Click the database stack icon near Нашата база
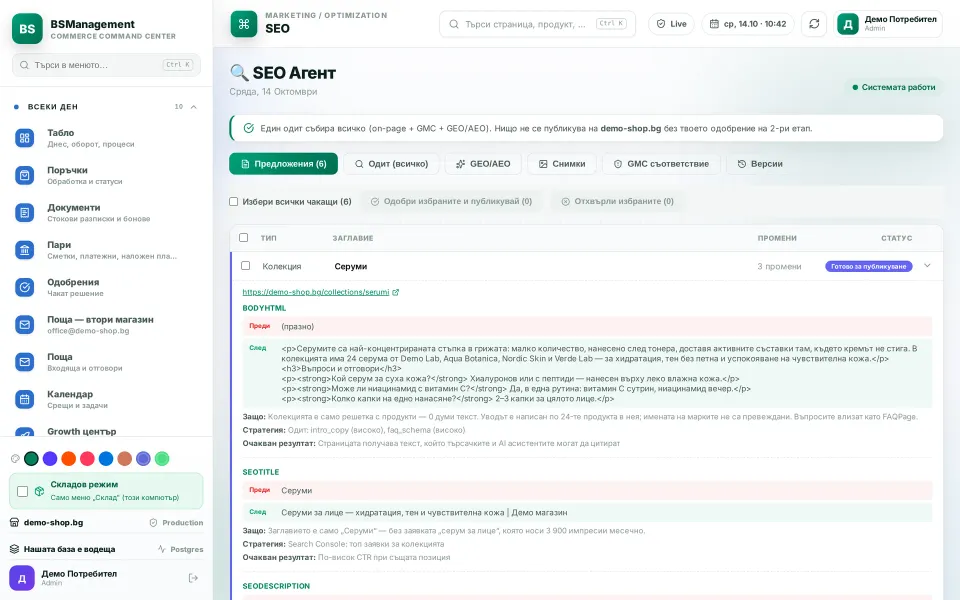 15,549
